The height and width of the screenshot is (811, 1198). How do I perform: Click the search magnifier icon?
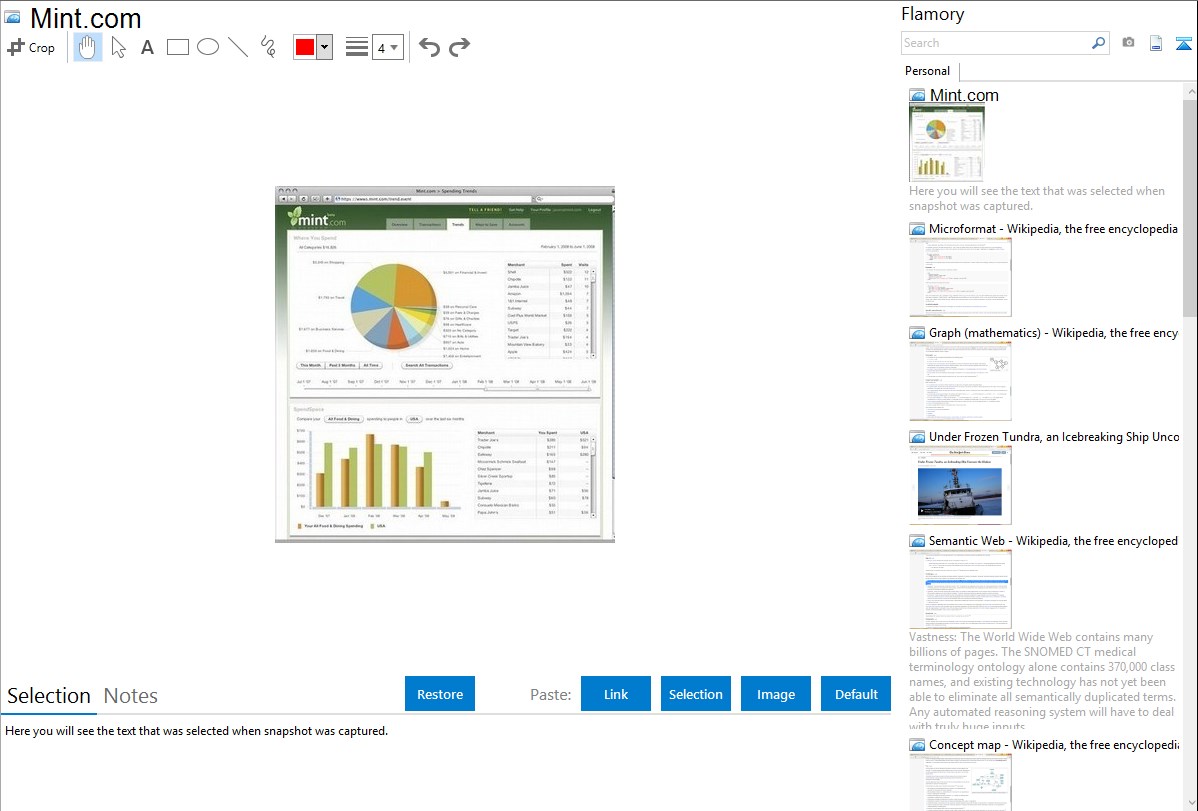1099,43
